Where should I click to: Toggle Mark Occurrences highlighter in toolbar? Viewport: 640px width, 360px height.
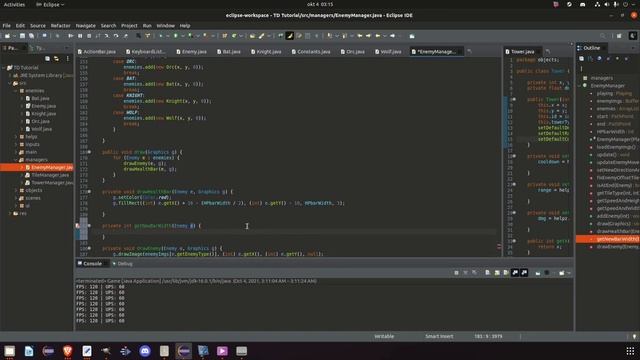click(289, 36)
